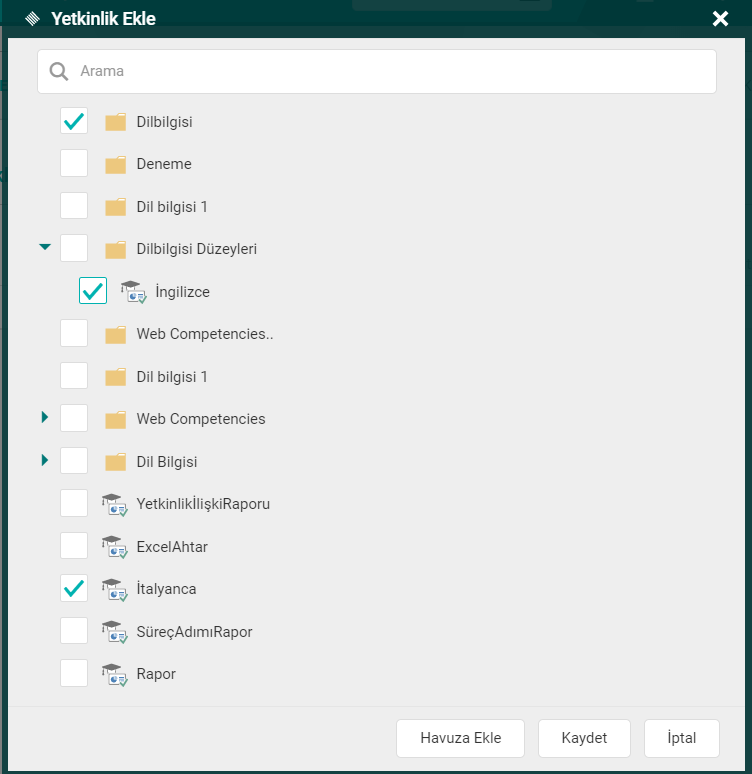
Task: Click the Deneme folder icon
Action: pyautogui.click(x=116, y=164)
